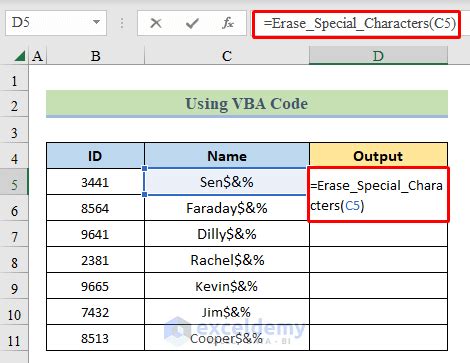The height and width of the screenshot is (363, 470).
Task: Click the 'Name' header cell
Action: [x=227, y=156]
